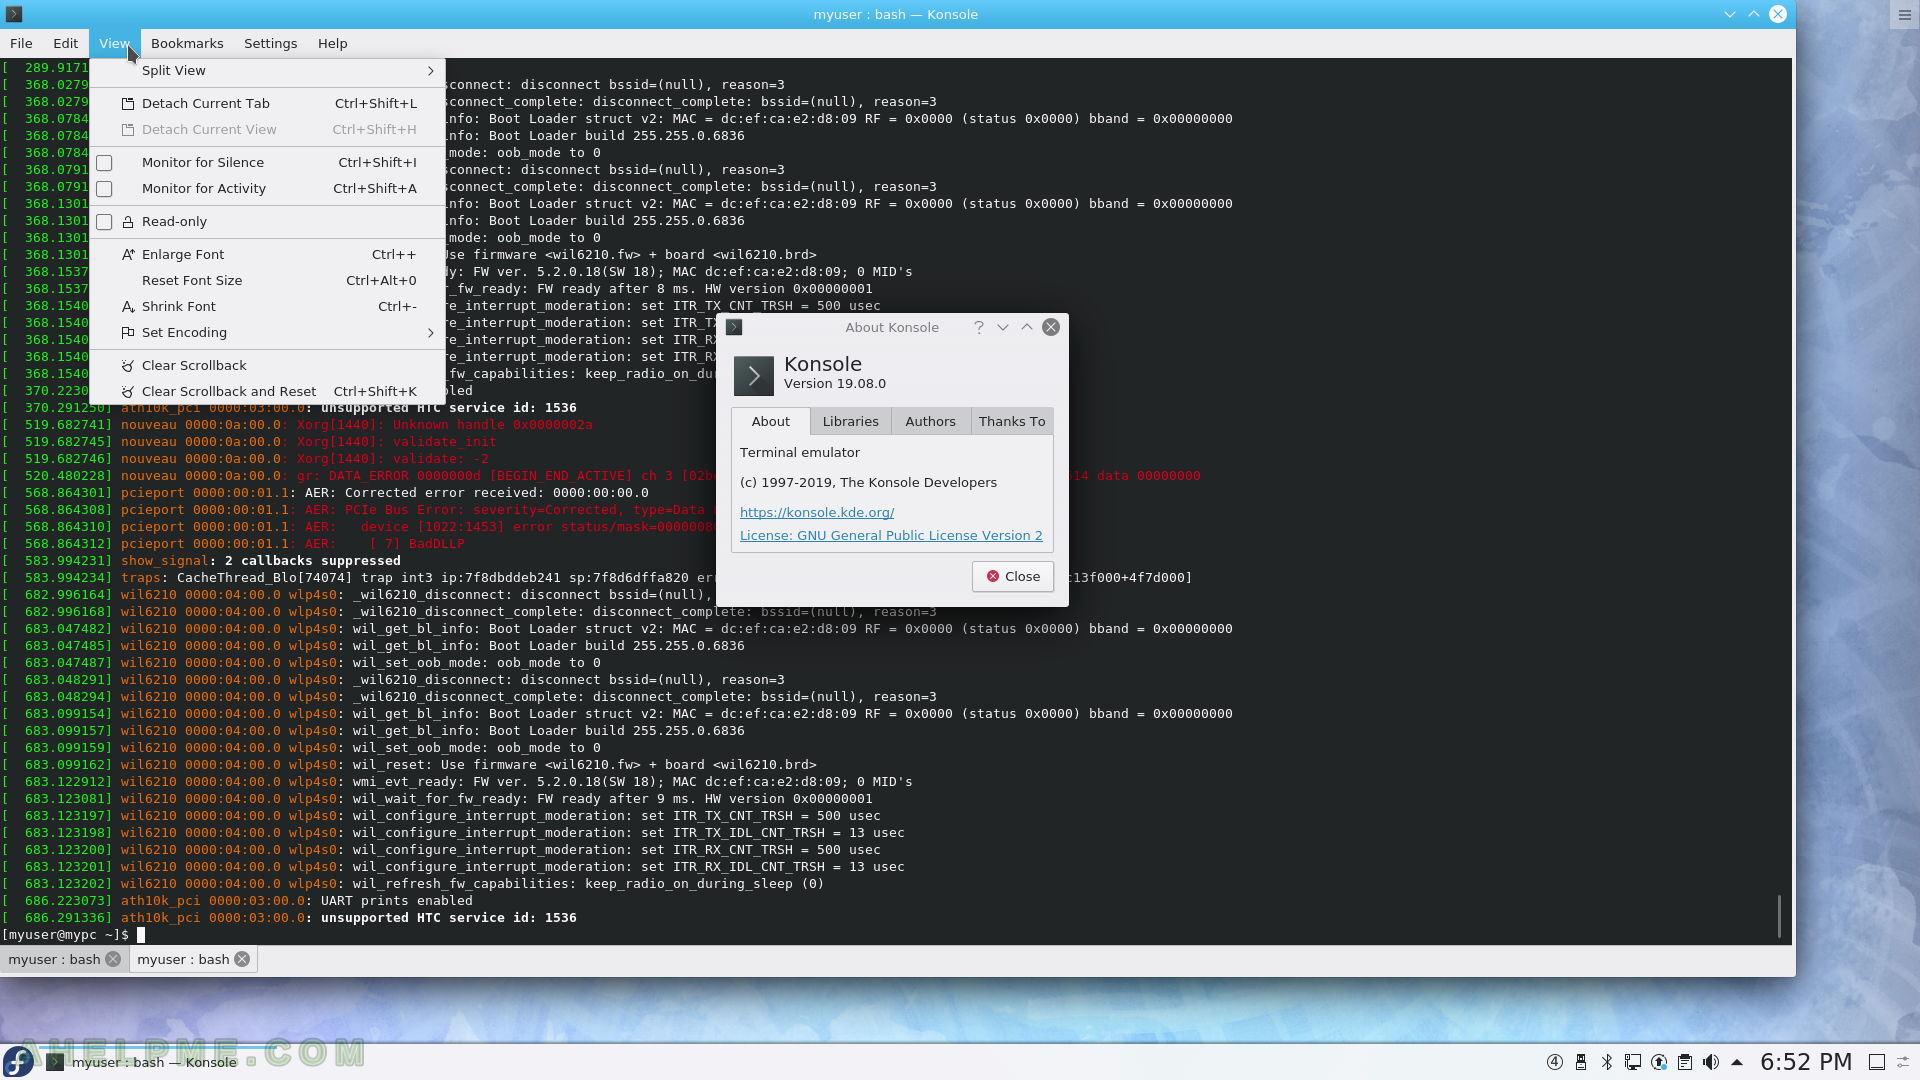Open Bluetooth tray icon
This screenshot has width=1920, height=1080.
[1607, 1062]
